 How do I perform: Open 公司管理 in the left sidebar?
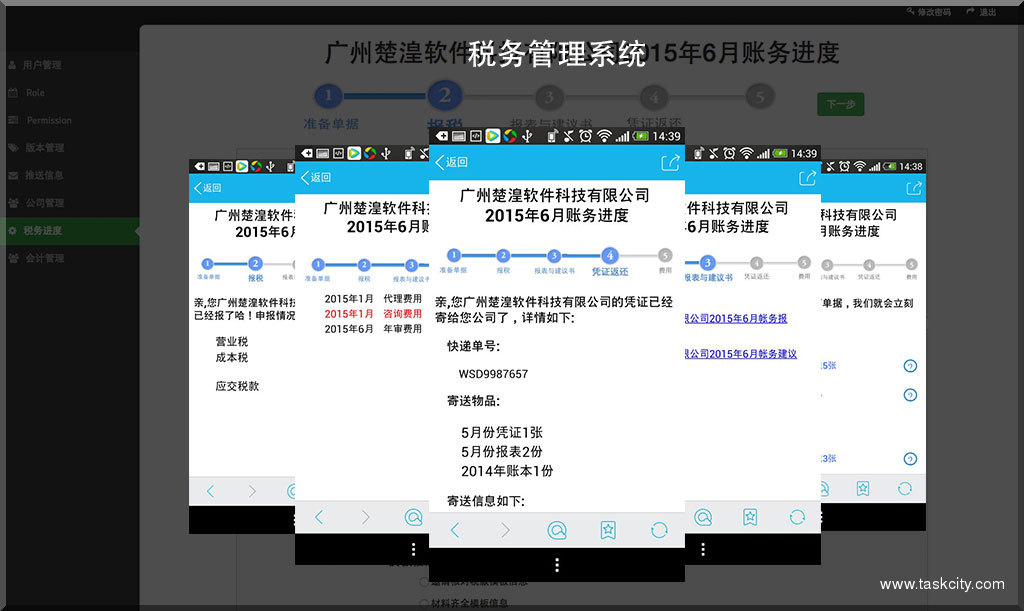[x=44, y=203]
